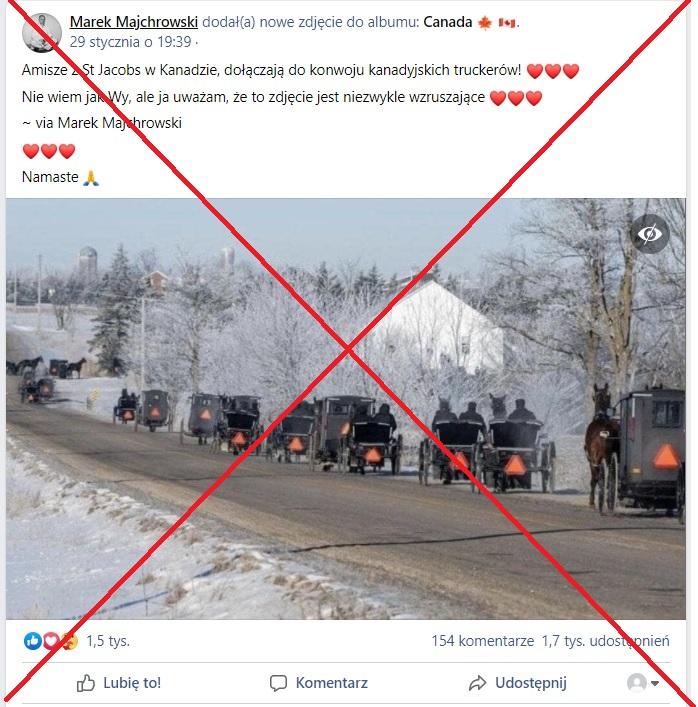Screen dimensions: 698x707
Task: Click the red heart reaction icon
Action: pos(51,641)
